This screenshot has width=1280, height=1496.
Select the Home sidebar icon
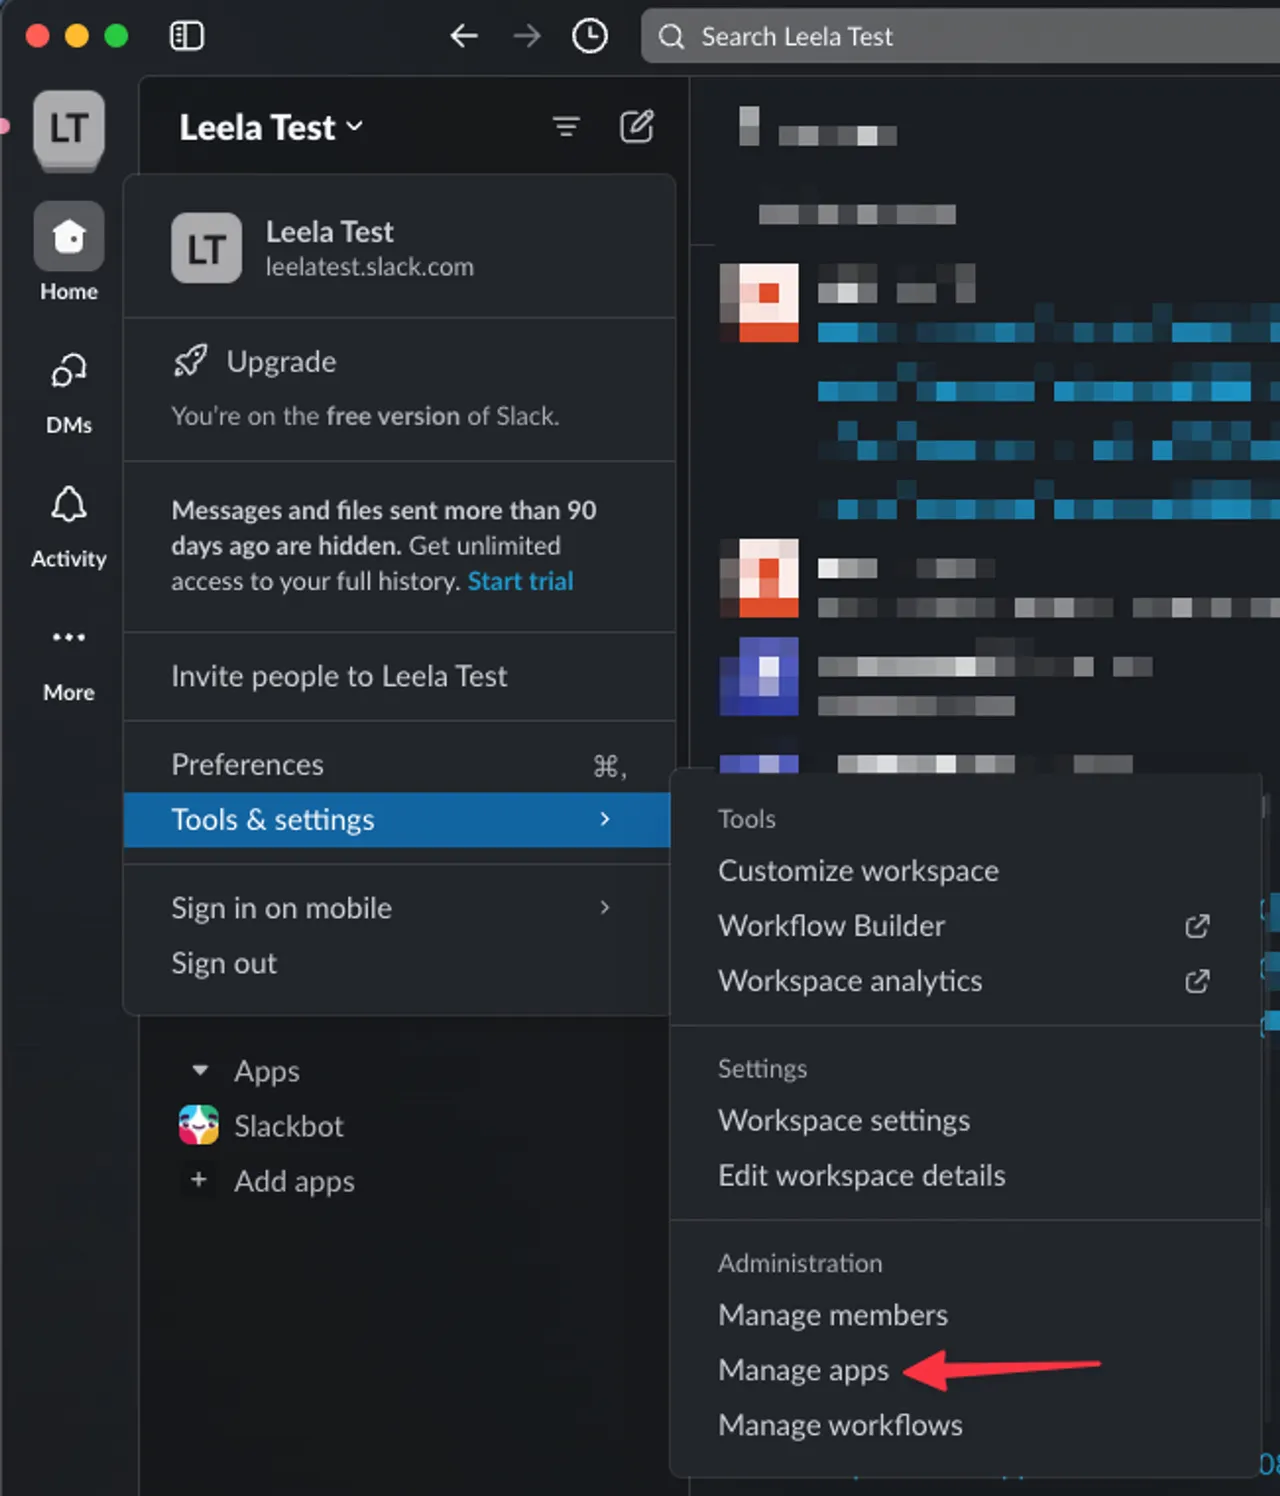[69, 251]
